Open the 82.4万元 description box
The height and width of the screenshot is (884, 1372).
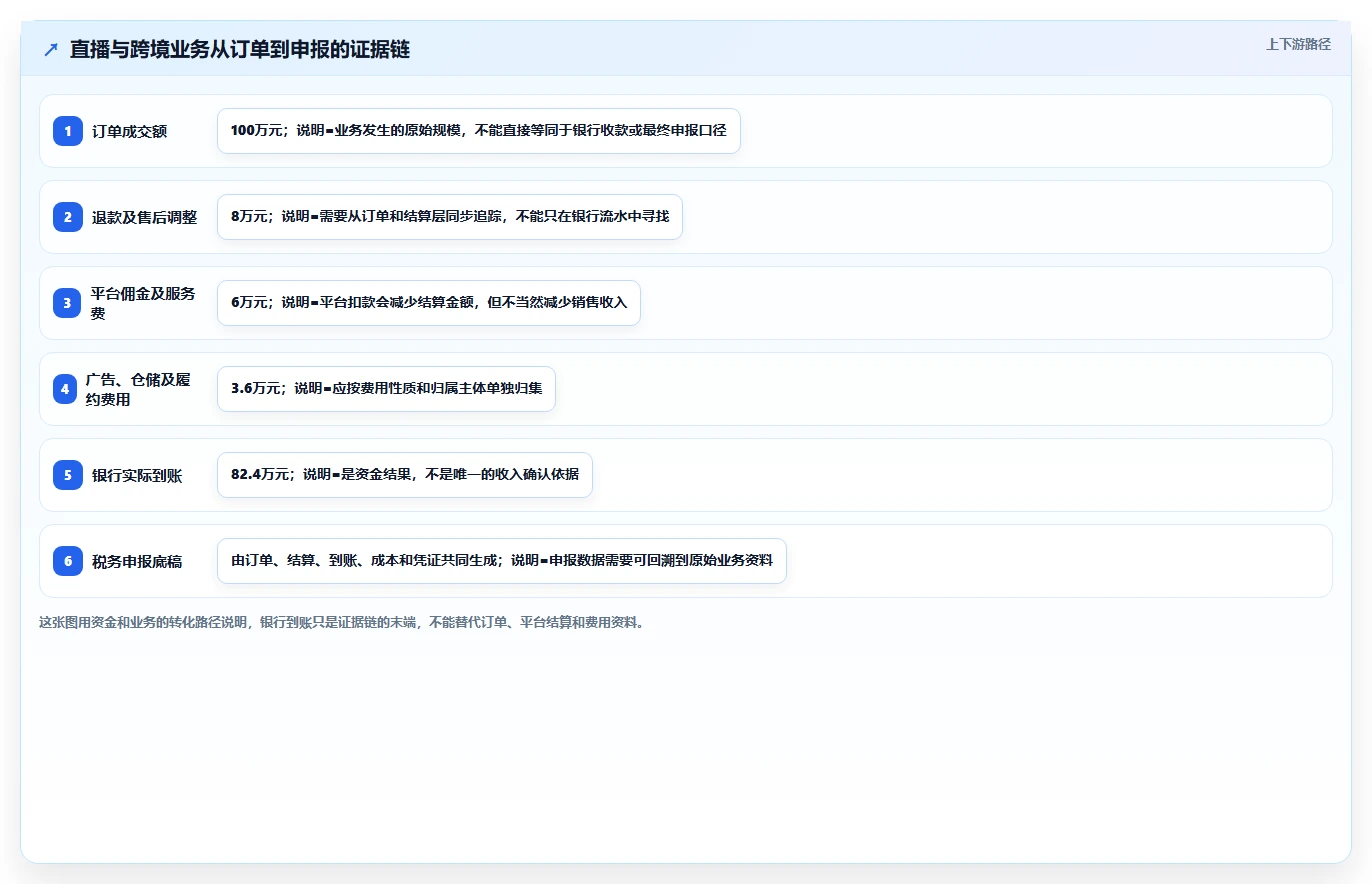pyautogui.click(x=405, y=475)
